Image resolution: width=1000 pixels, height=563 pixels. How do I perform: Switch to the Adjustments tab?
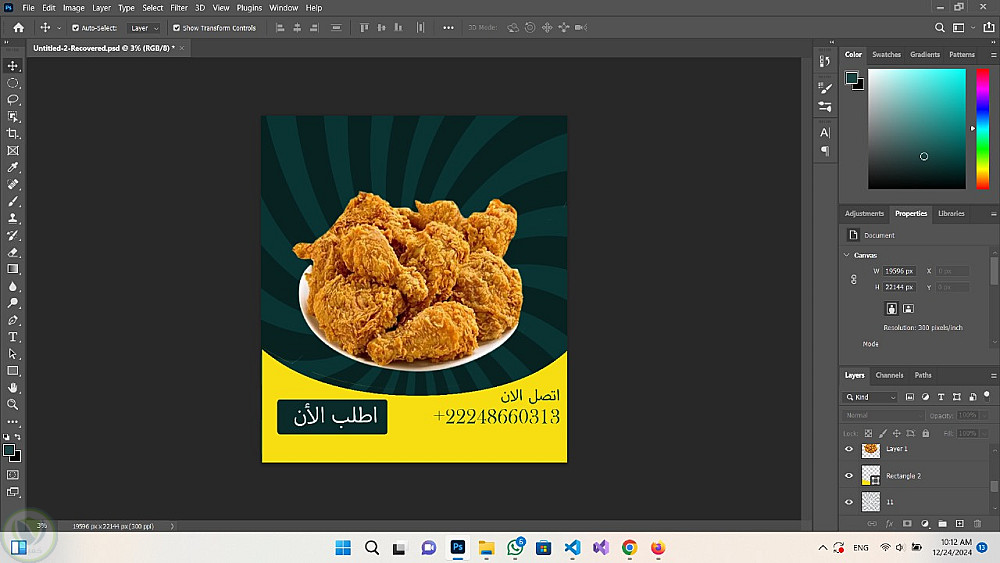pos(864,214)
